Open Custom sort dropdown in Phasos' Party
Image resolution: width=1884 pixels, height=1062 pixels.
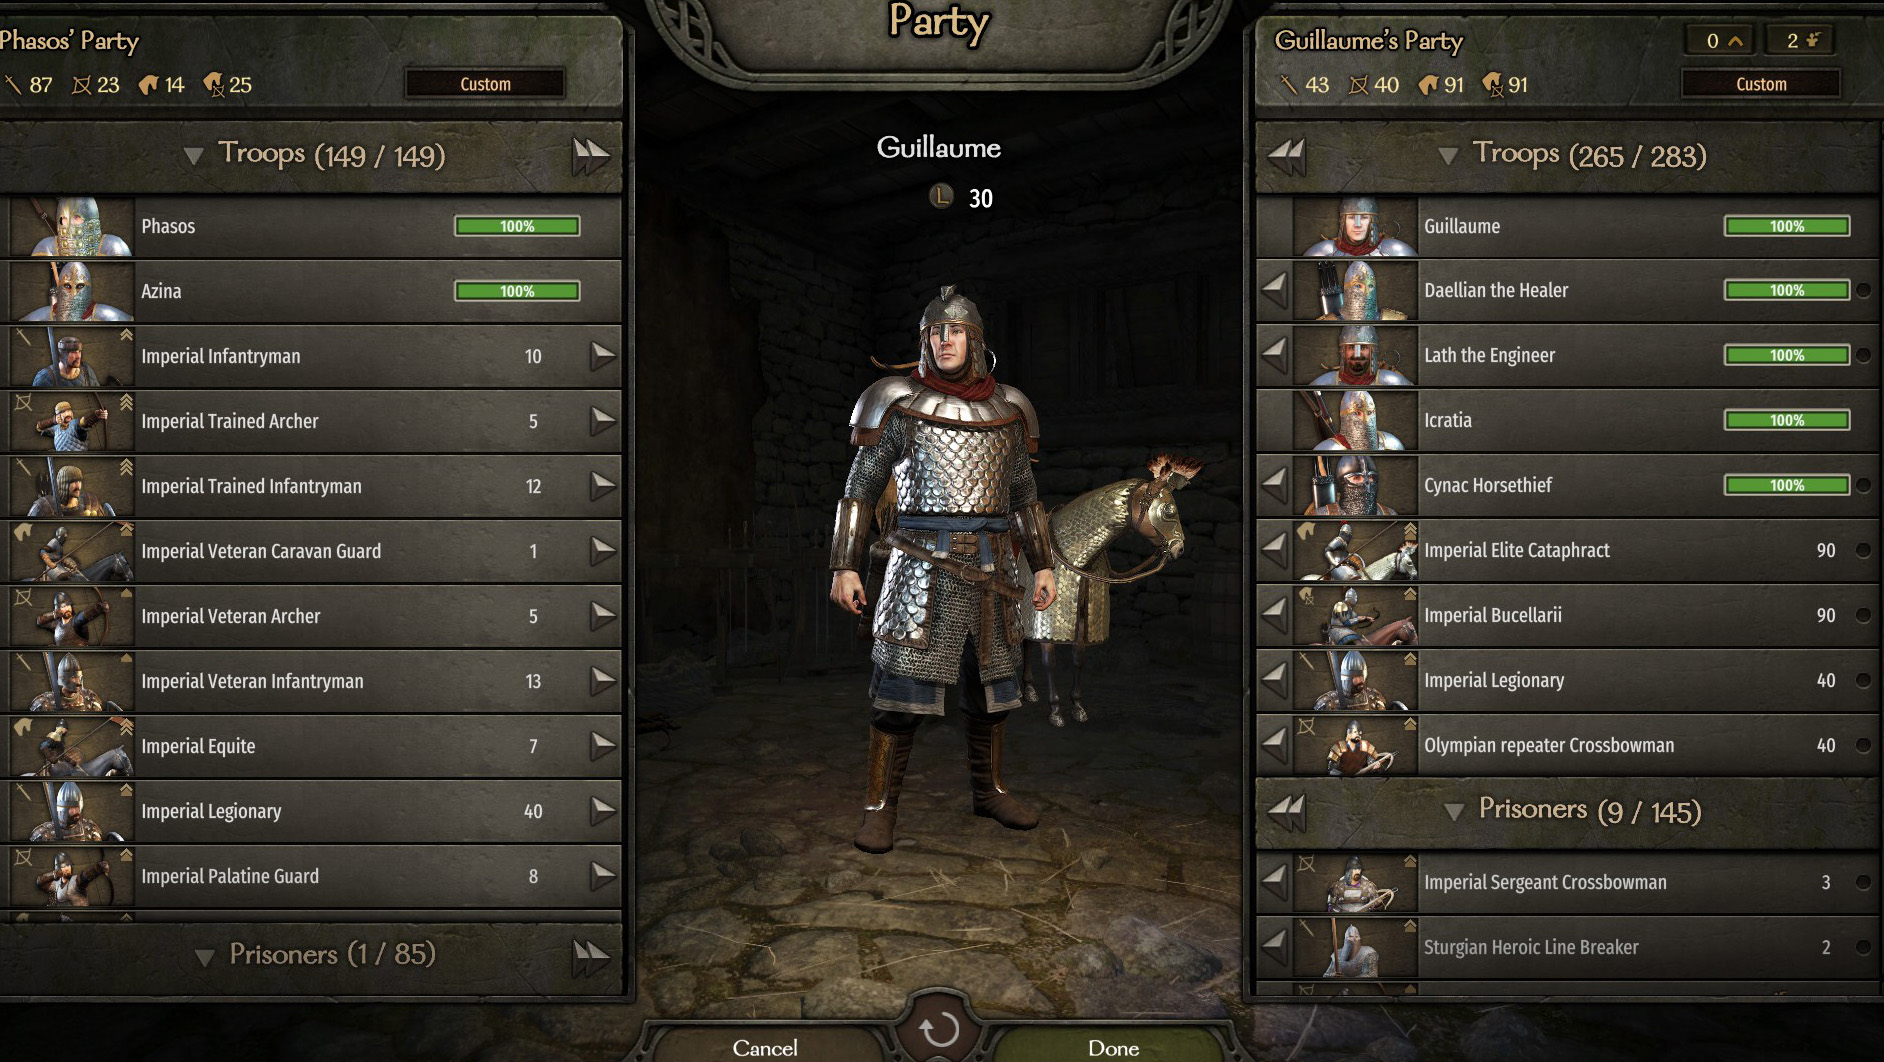tap(485, 84)
